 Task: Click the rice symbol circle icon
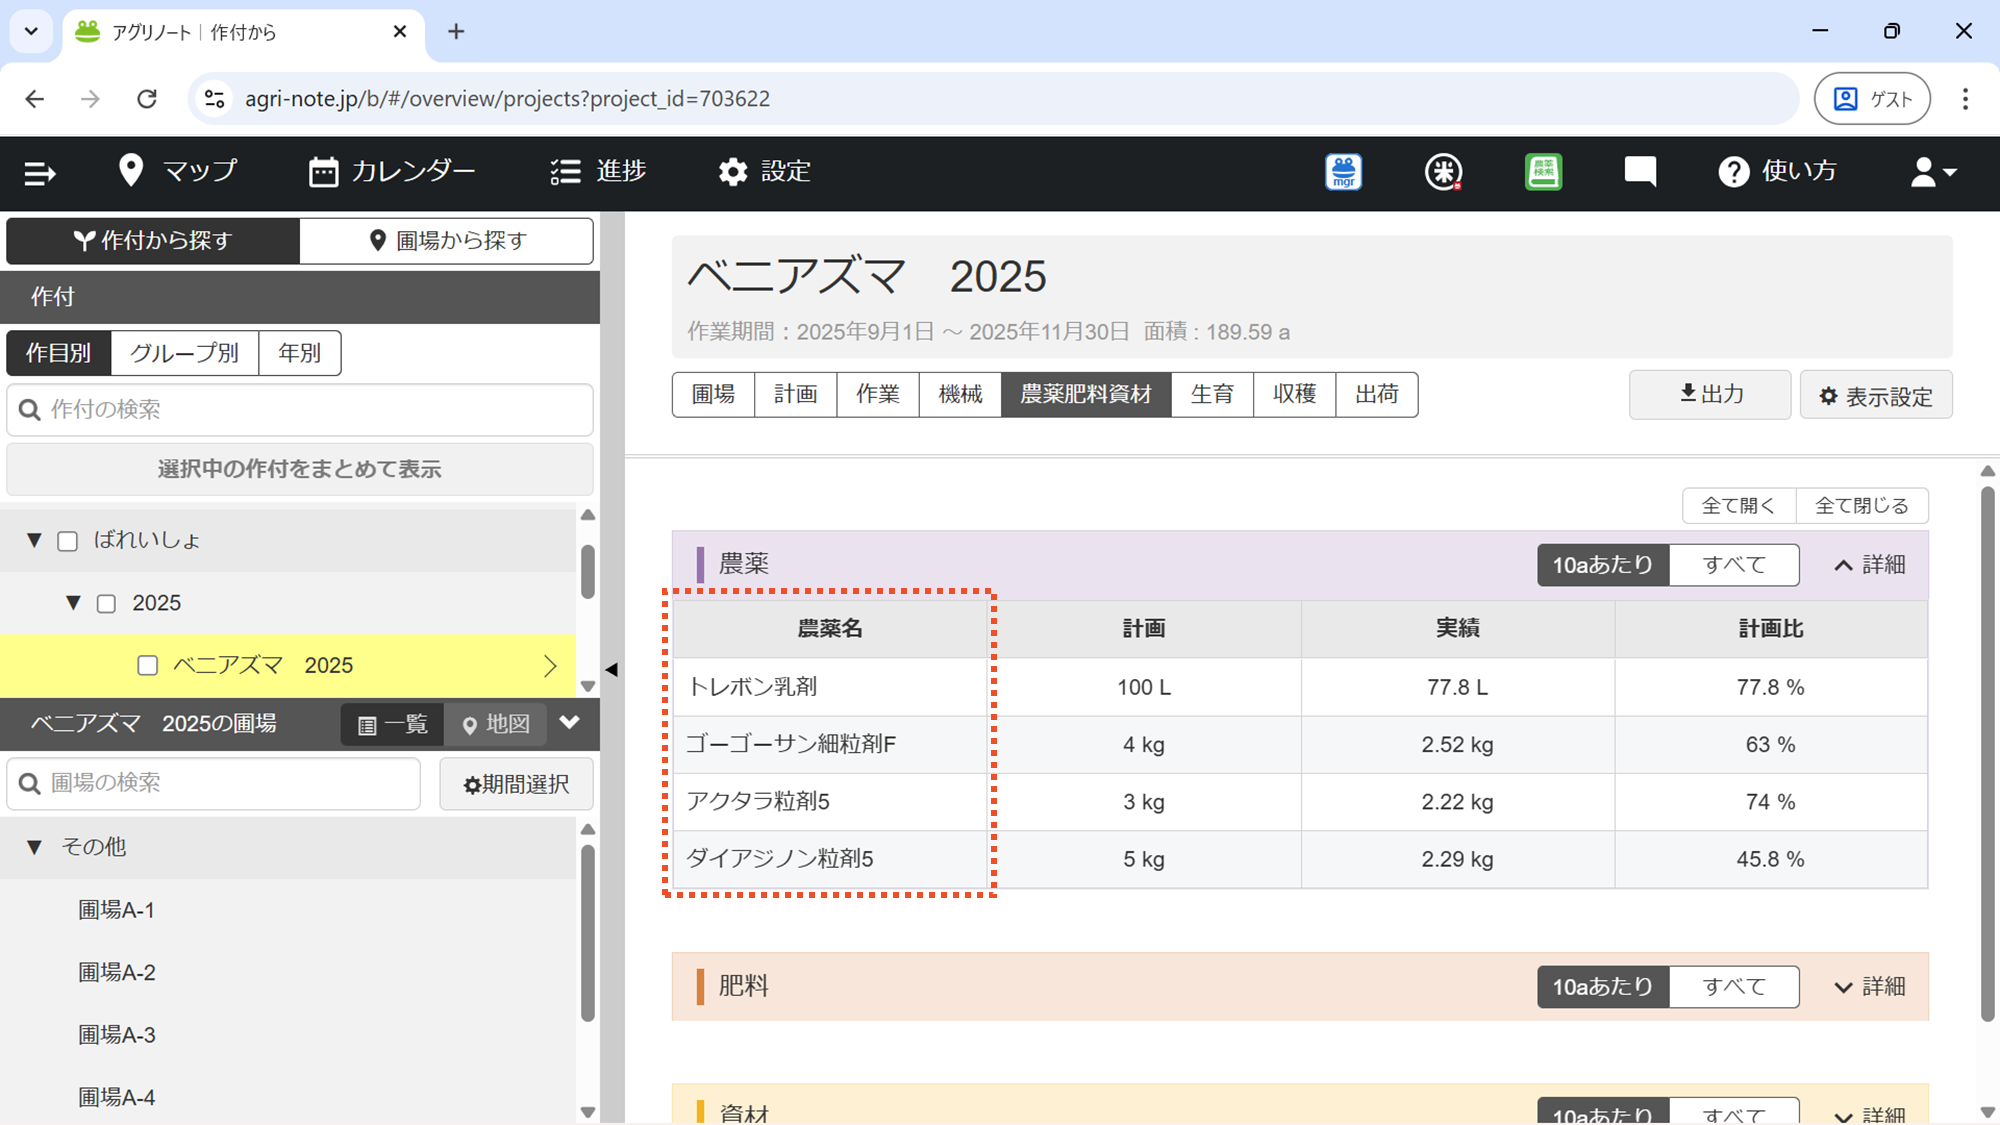pos(1443,172)
